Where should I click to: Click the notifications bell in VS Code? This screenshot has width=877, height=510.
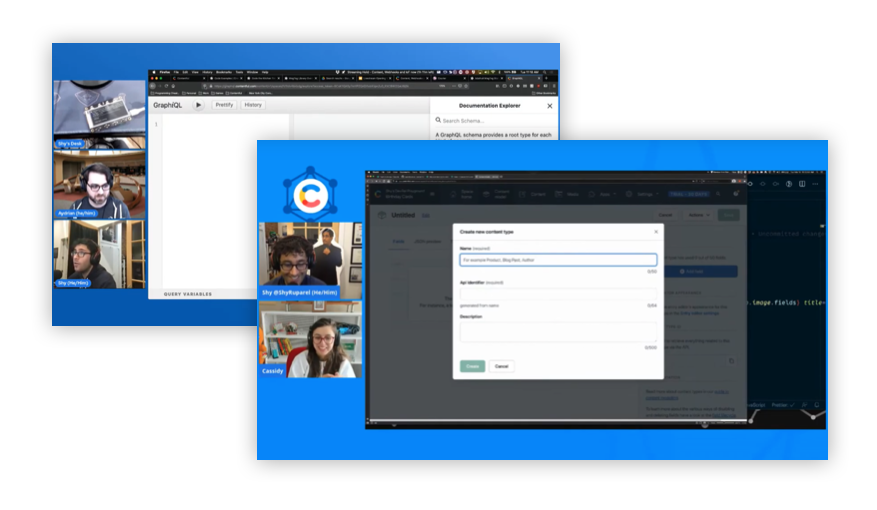tap(817, 405)
